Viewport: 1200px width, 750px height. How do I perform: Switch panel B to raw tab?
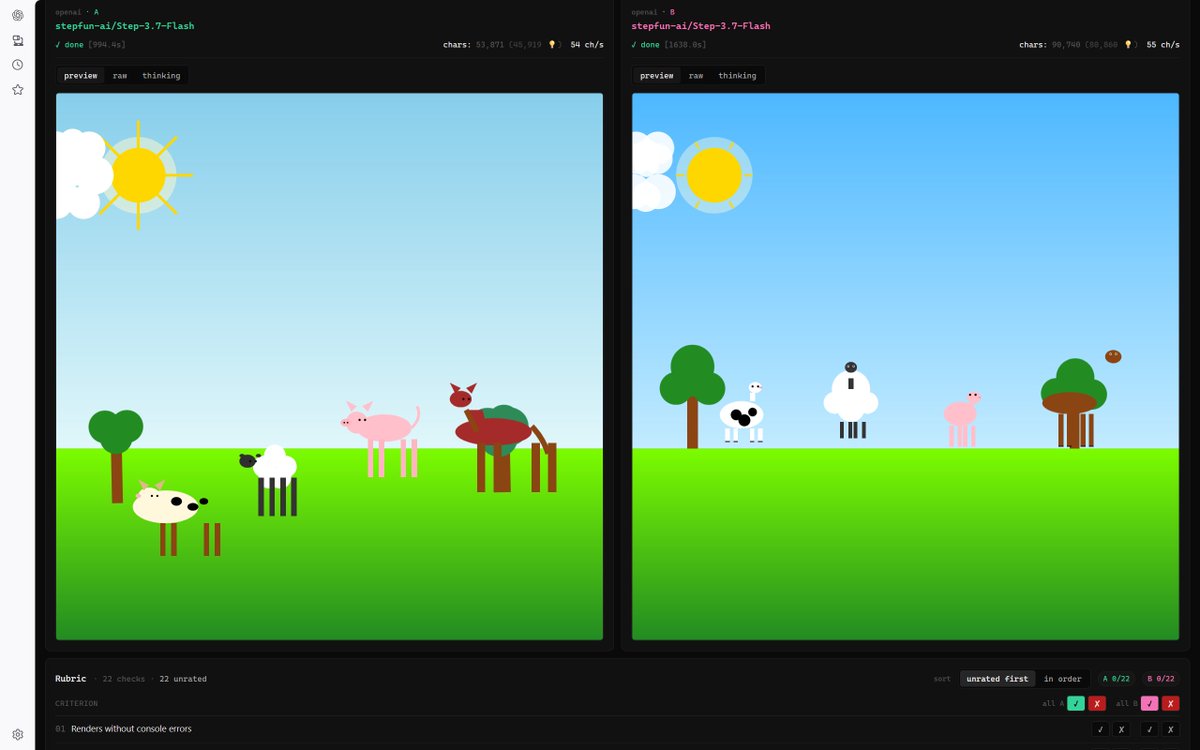point(696,76)
